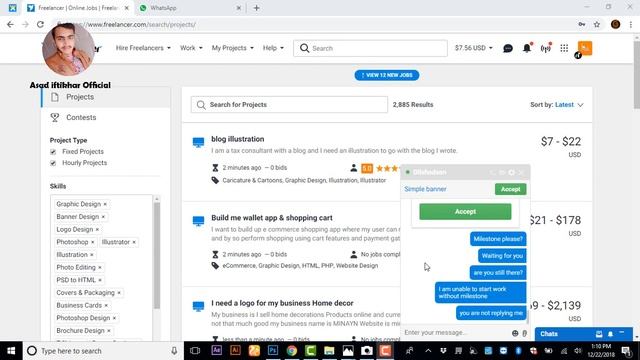
Task: Open the orange profile avatar menu
Action: 584,48
